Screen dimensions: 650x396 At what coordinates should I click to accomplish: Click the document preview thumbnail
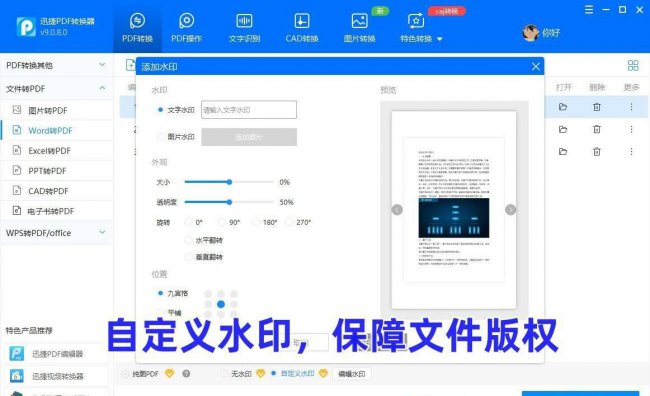454,210
